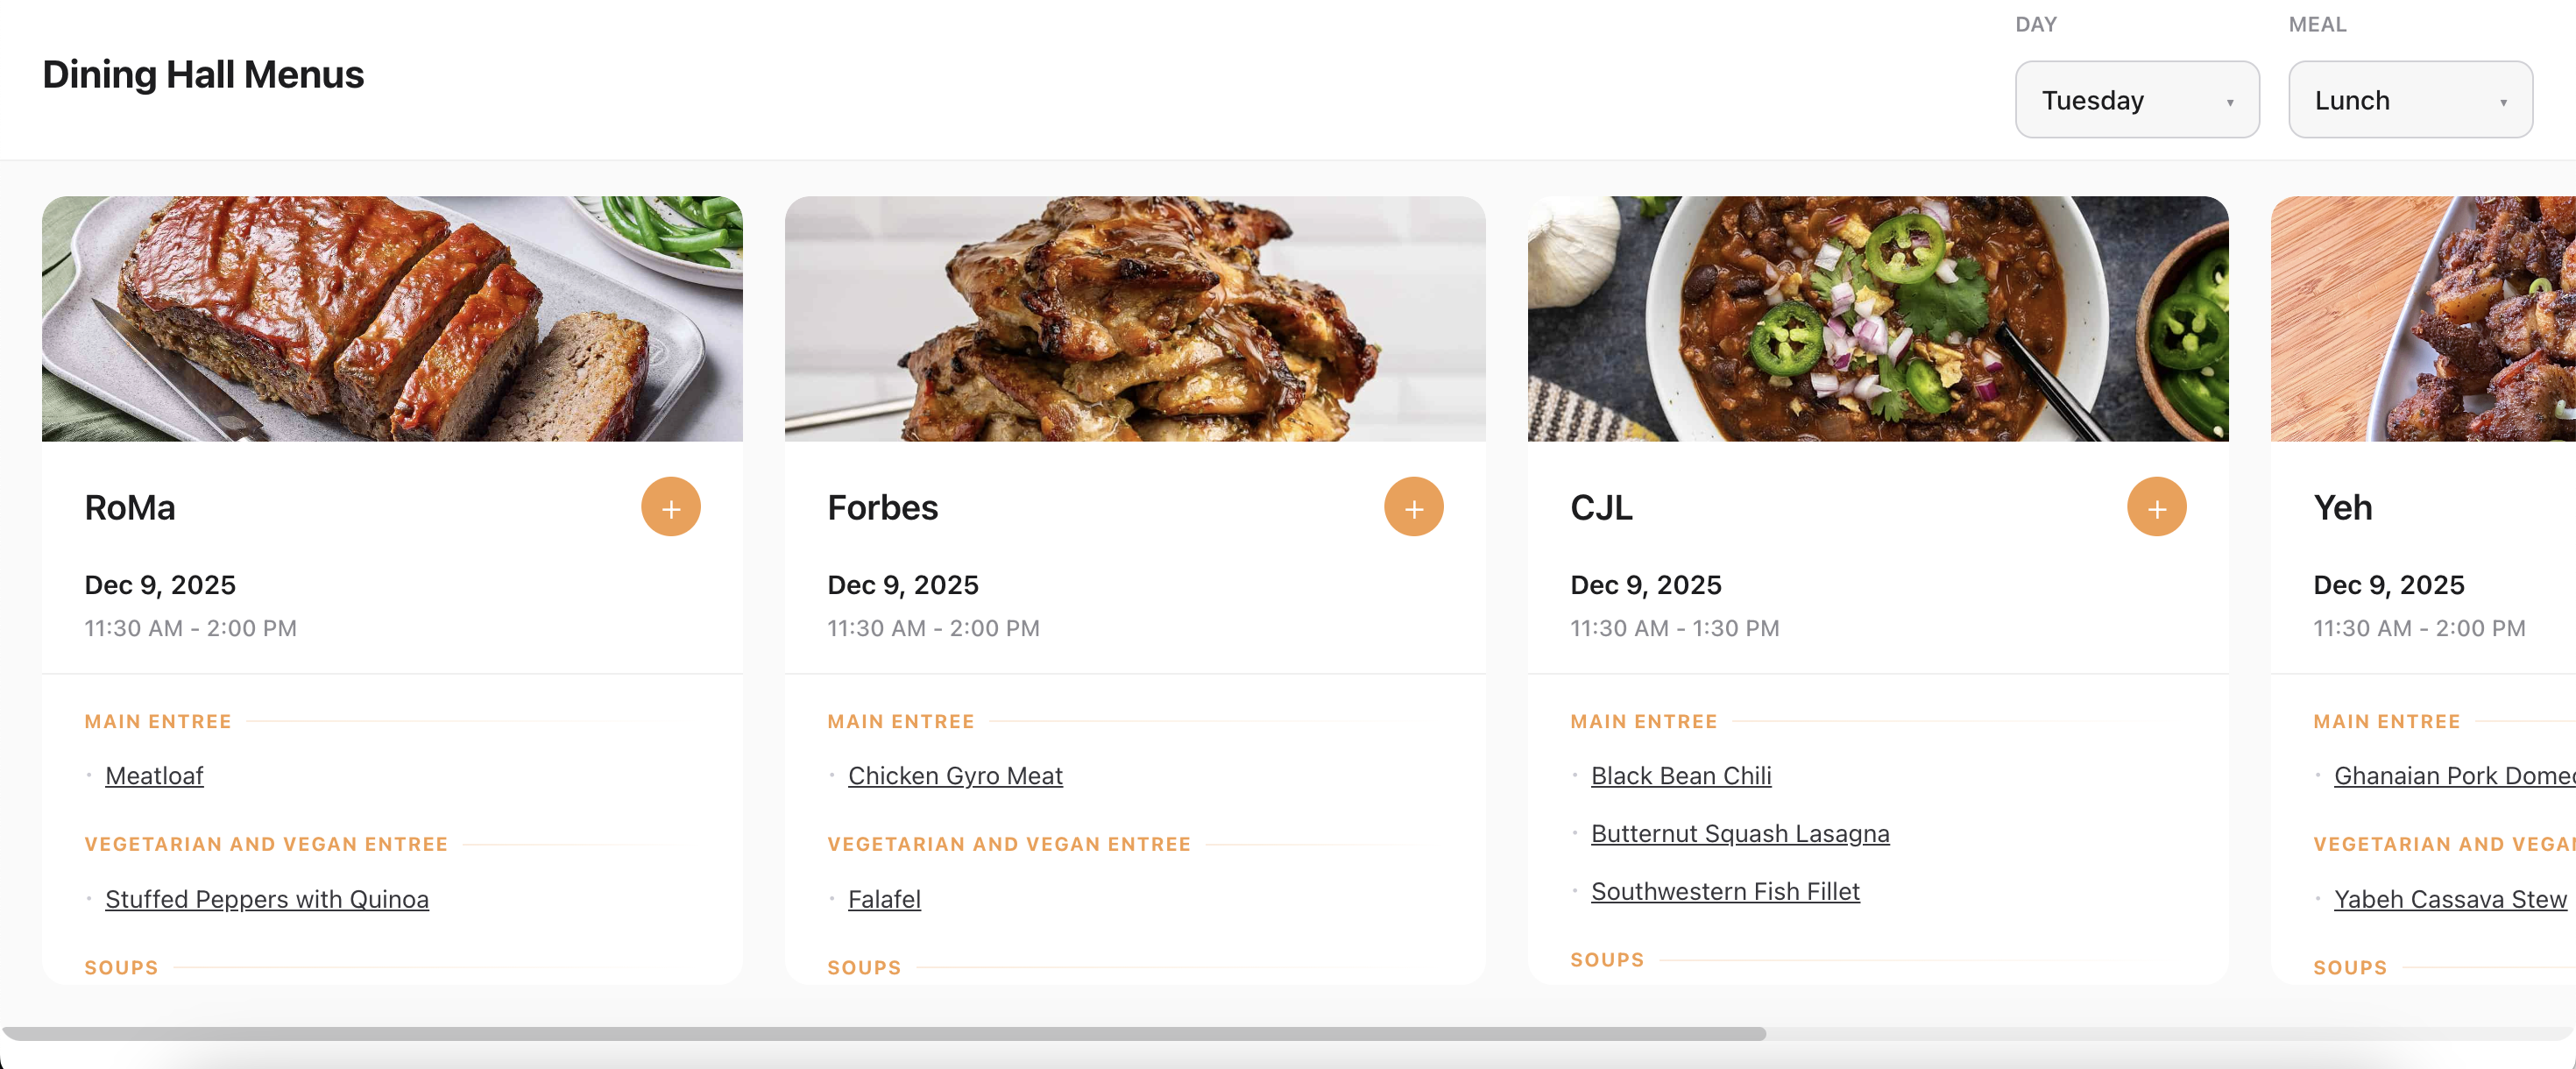Viewport: 2576px width, 1069px height.
Task: Select the Falafel menu item
Action: tap(884, 899)
